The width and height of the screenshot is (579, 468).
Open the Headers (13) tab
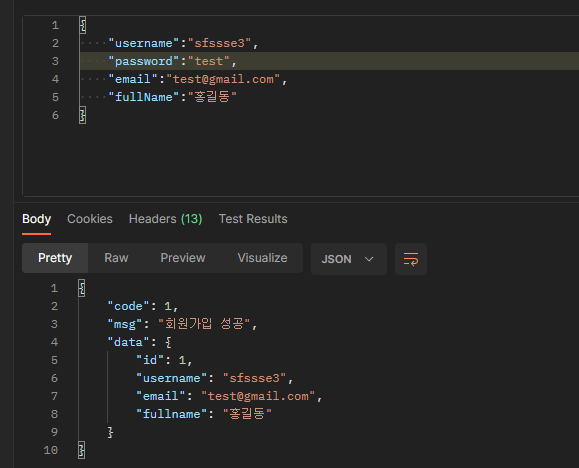click(x=165, y=219)
